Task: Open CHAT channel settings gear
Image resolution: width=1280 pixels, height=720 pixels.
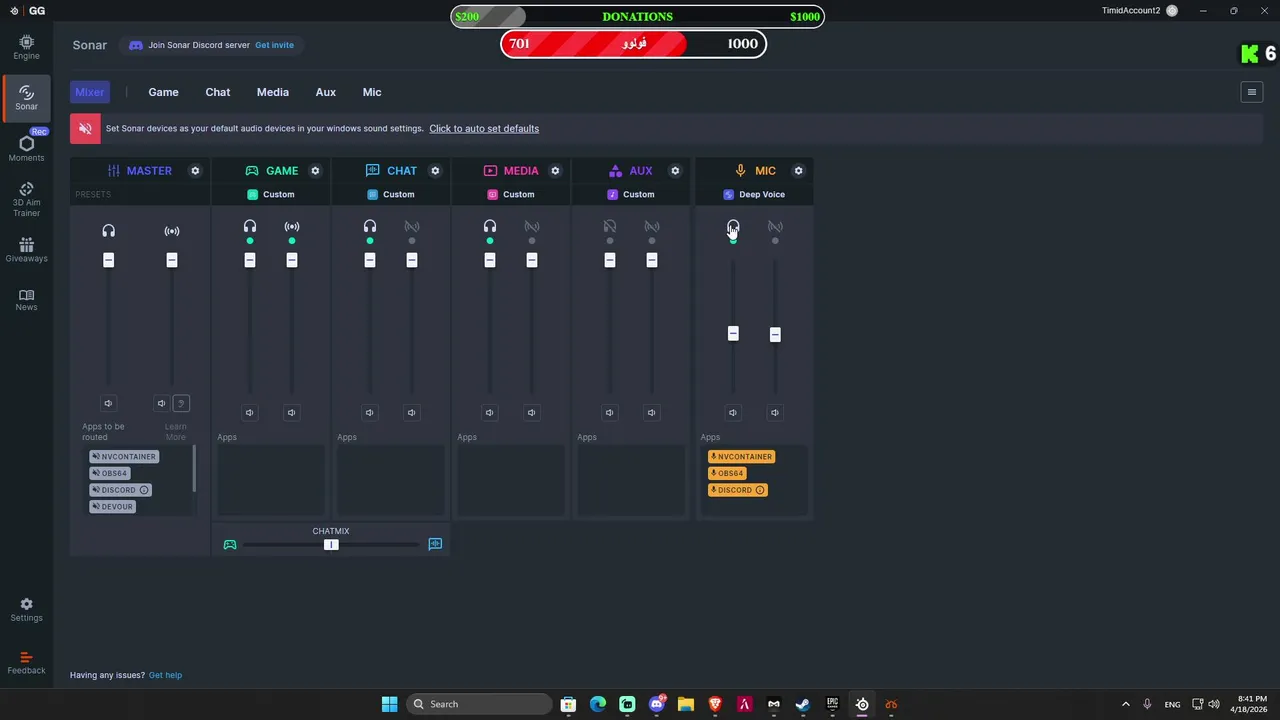Action: [435, 171]
